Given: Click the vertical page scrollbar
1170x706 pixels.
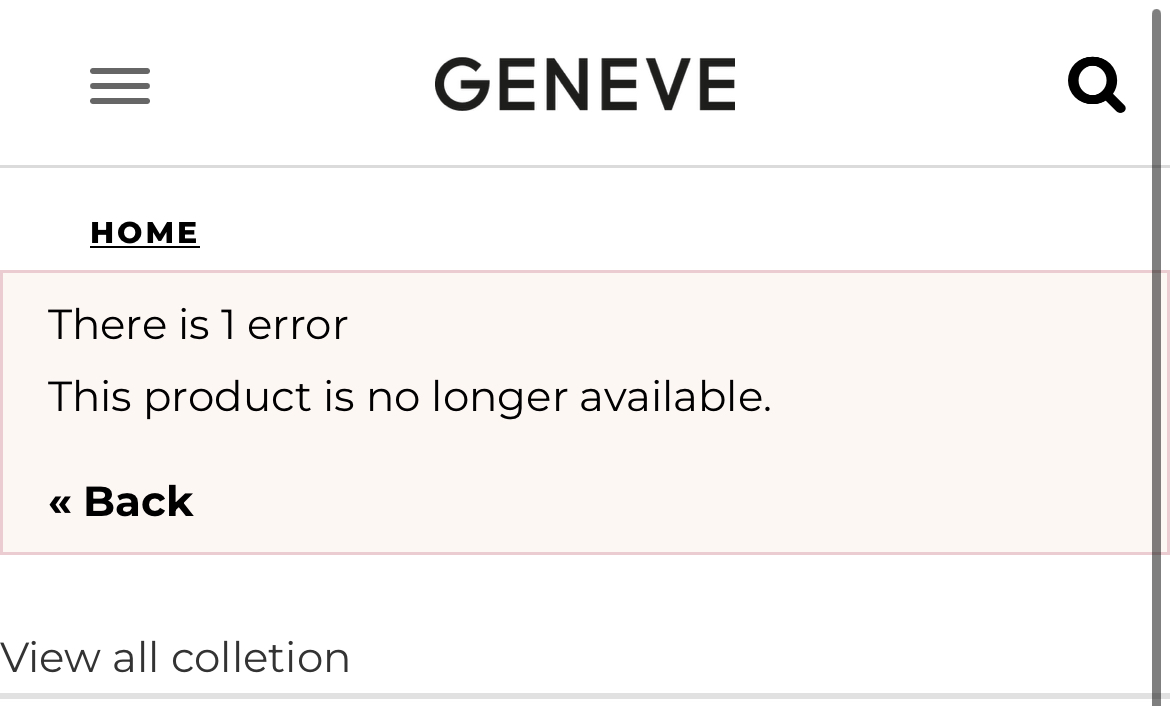Looking at the screenshot, I should pyautogui.click(x=1160, y=353).
